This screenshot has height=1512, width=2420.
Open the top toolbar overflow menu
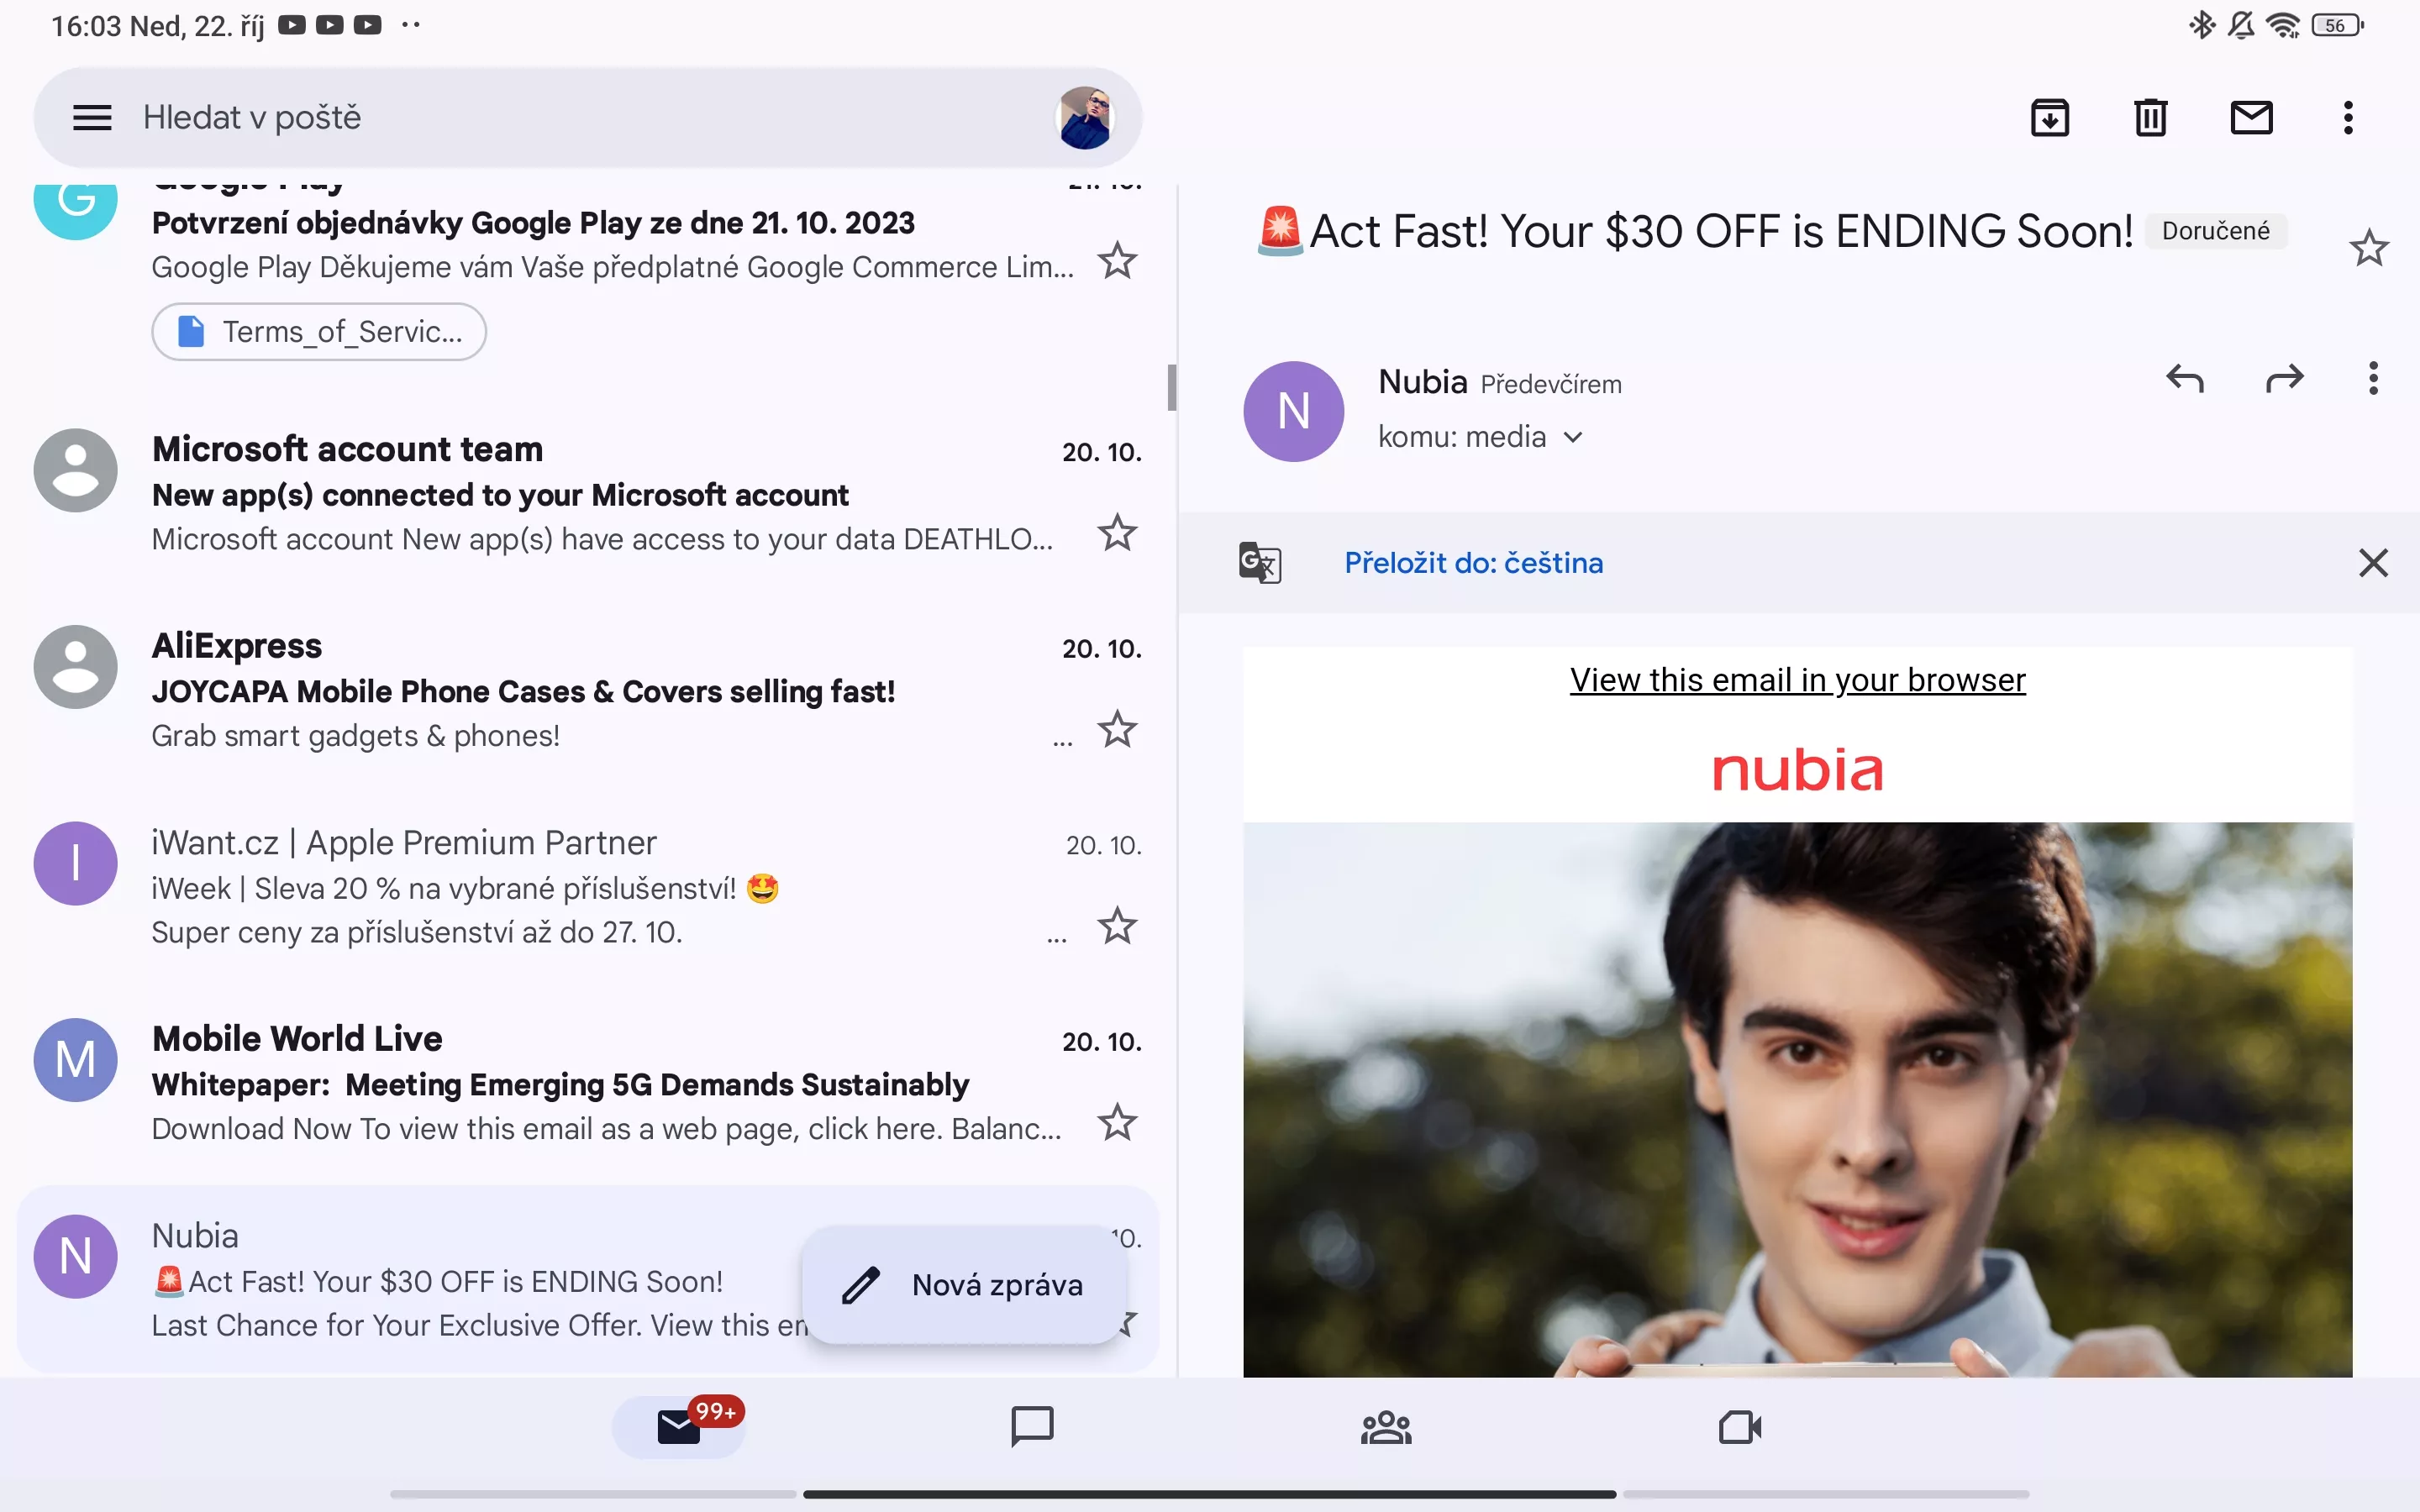pyautogui.click(x=2348, y=118)
